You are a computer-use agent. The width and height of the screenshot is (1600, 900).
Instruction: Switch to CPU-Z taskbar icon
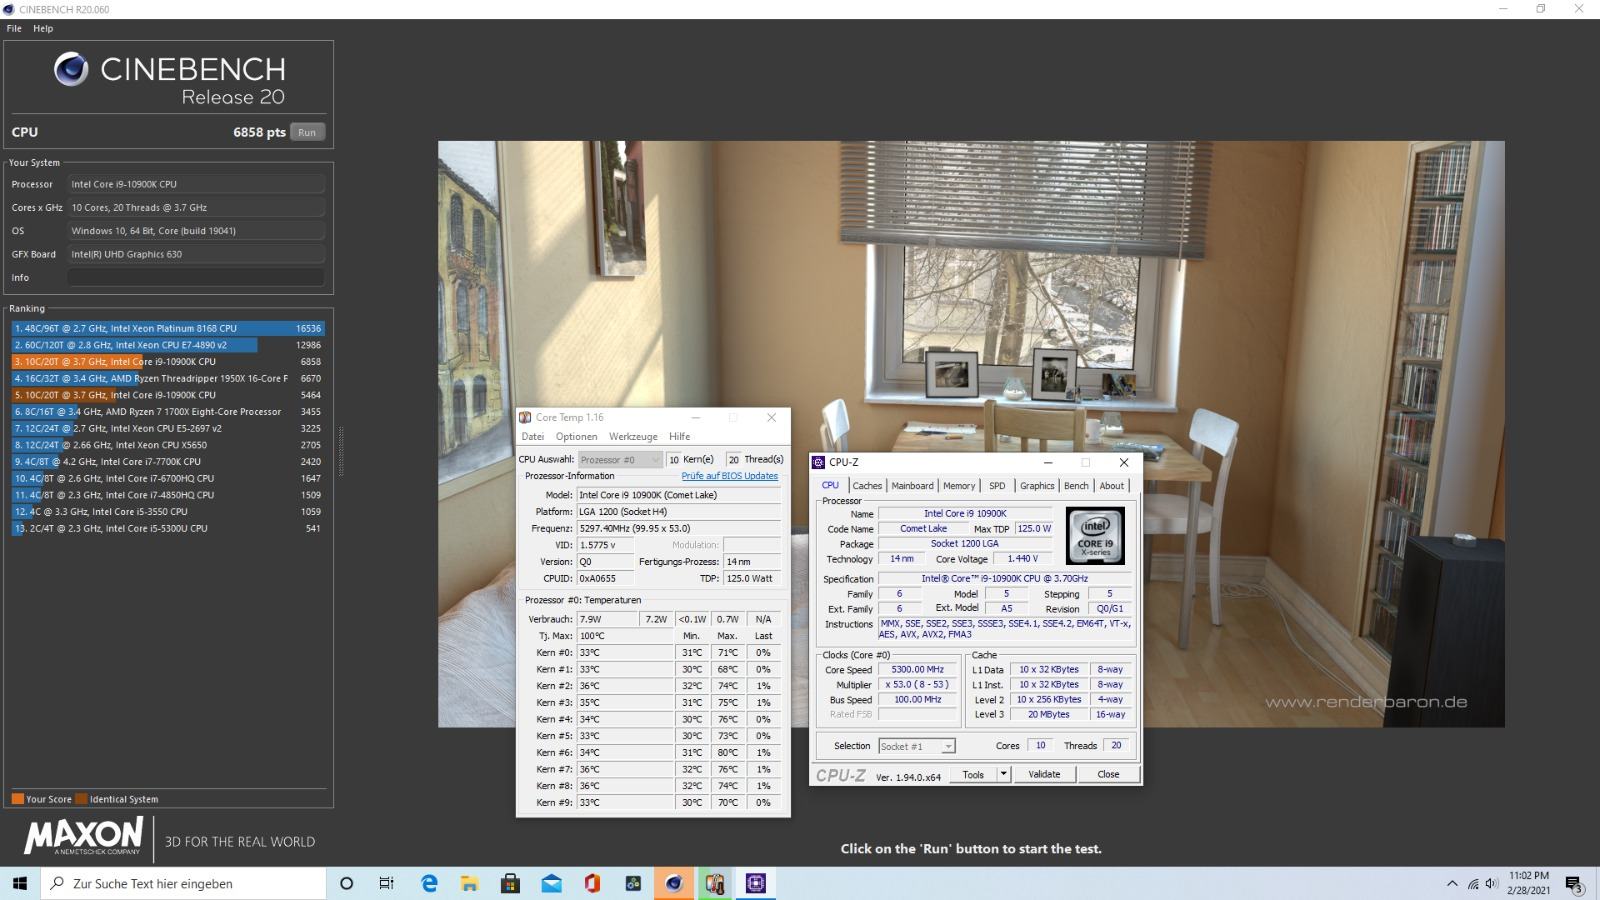coord(755,883)
